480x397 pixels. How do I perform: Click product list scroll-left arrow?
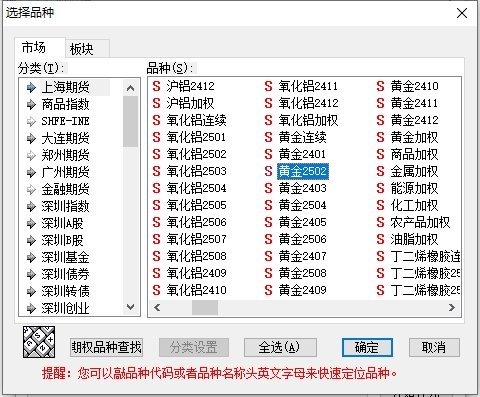coord(157,307)
